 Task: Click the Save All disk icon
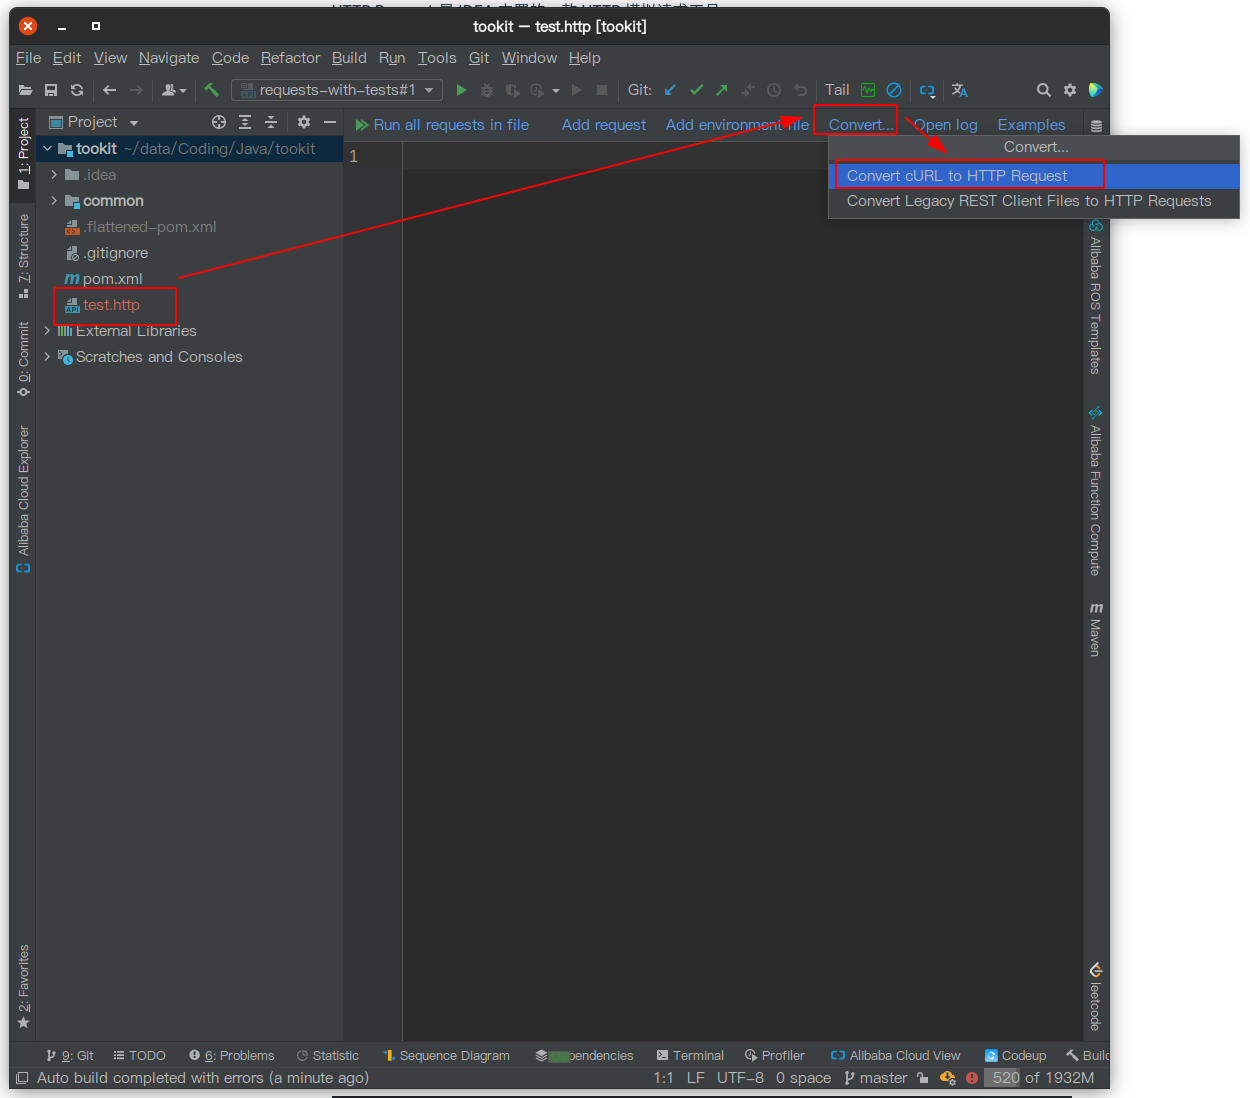coord(51,90)
